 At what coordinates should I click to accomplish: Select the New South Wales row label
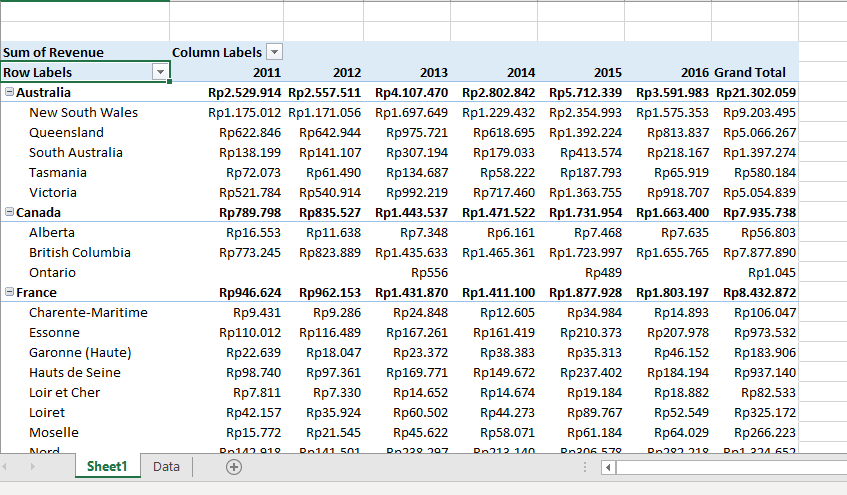point(83,112)
